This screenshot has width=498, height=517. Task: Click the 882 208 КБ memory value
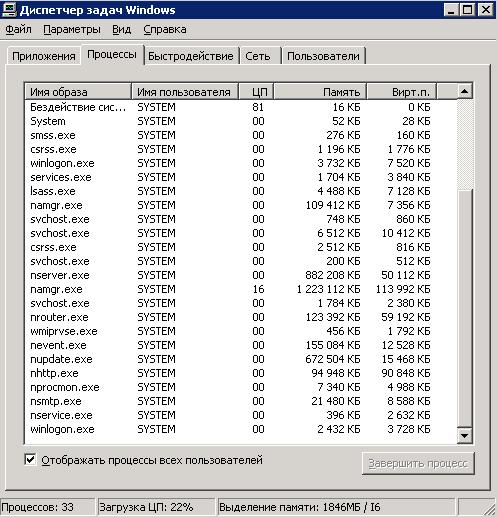(333, 275)
